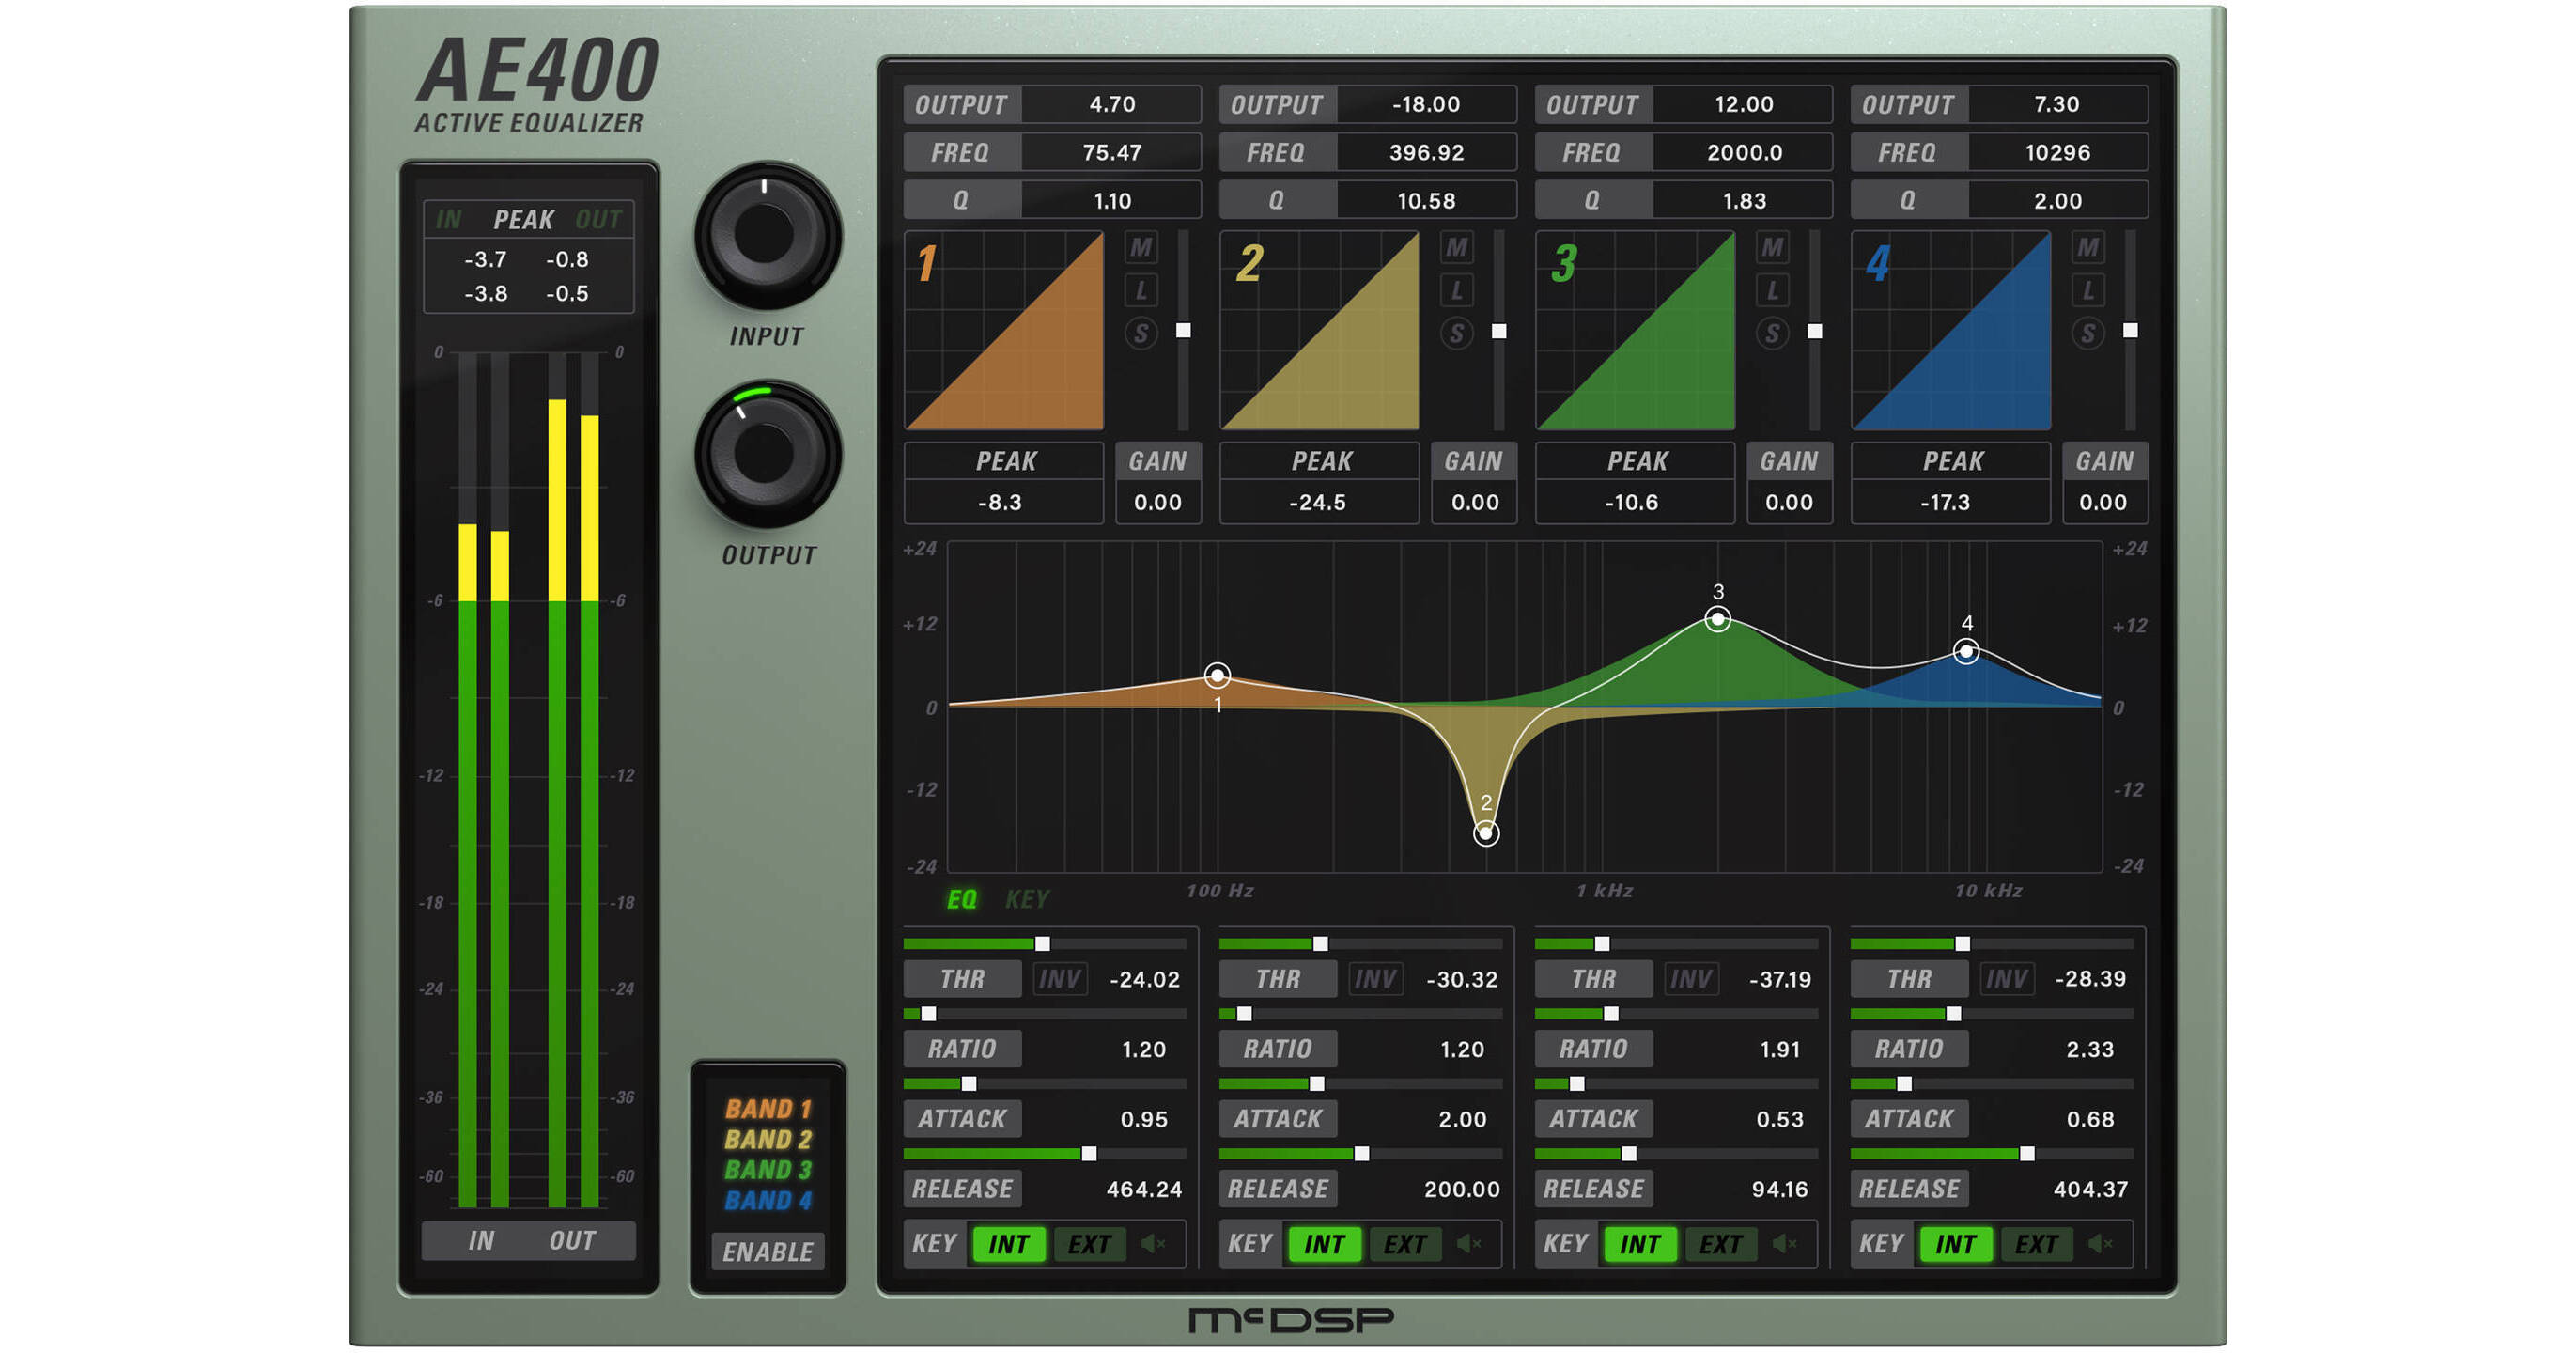The height and width of the screenshot is (1353, 2576).
Task: Enable BAND 1 in band list
Action: click(768, 1109)
